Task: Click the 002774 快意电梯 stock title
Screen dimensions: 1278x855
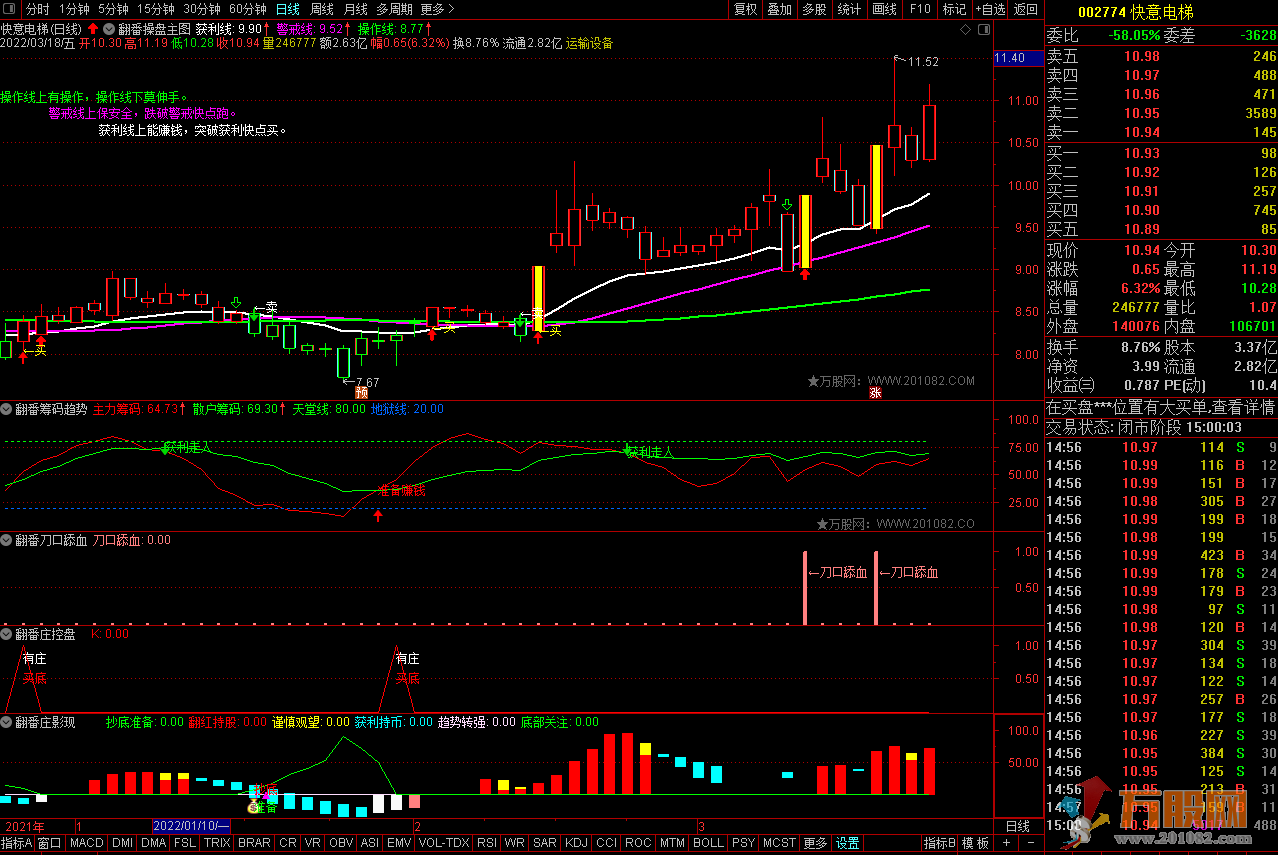Action: (1137, 12)
